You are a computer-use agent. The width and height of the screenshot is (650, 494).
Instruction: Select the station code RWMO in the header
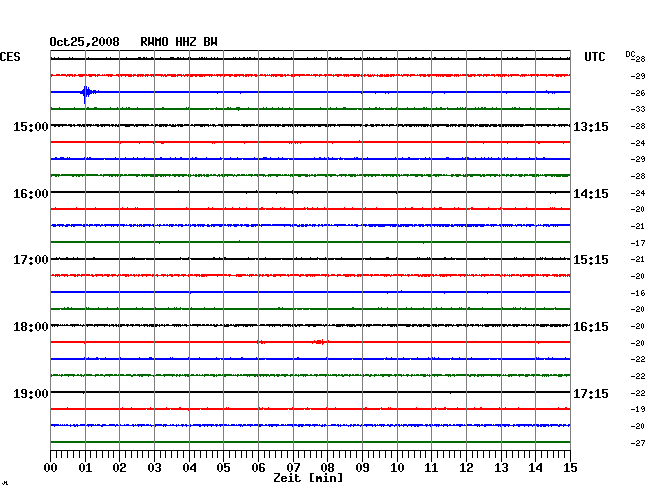point(154,42)
